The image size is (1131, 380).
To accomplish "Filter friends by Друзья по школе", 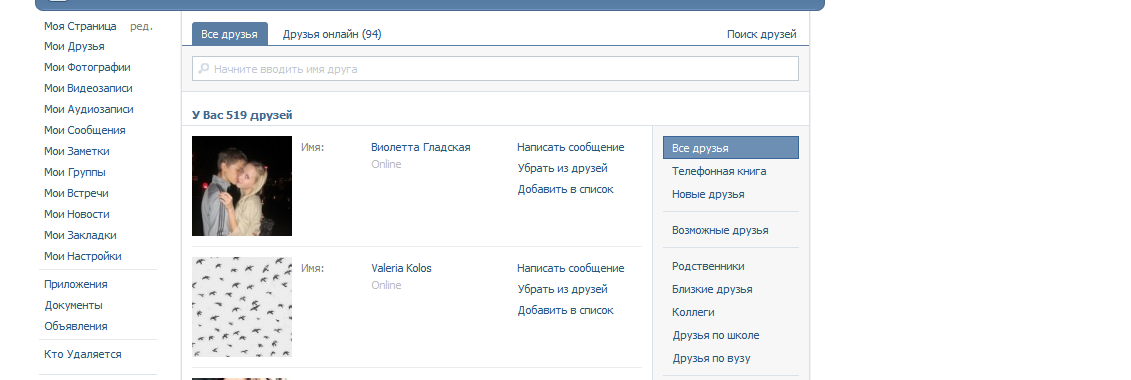I will (716, 335).
